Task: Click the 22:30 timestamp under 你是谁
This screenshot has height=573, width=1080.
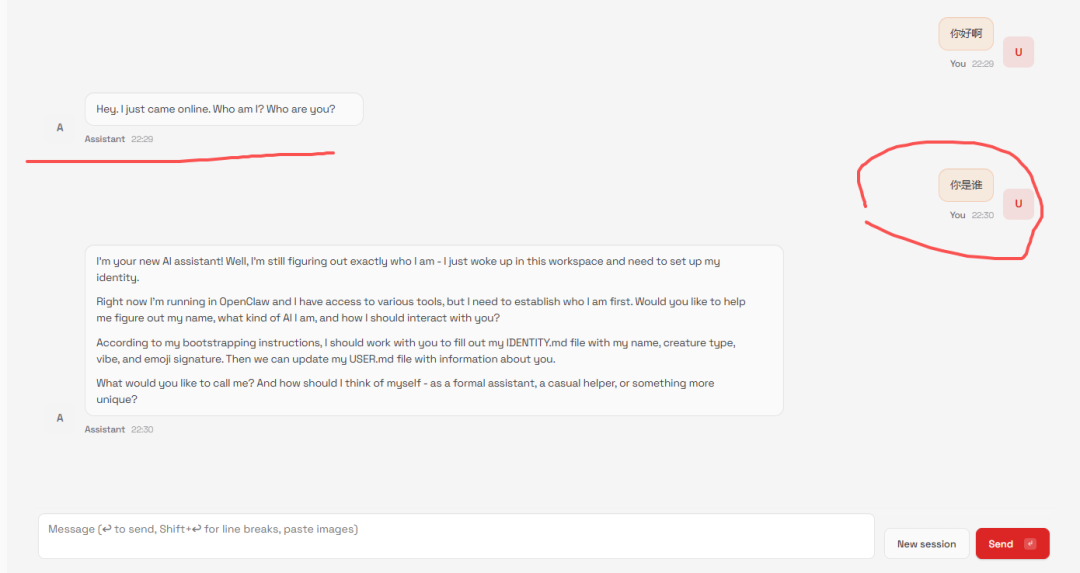Action: coord(983,215)
